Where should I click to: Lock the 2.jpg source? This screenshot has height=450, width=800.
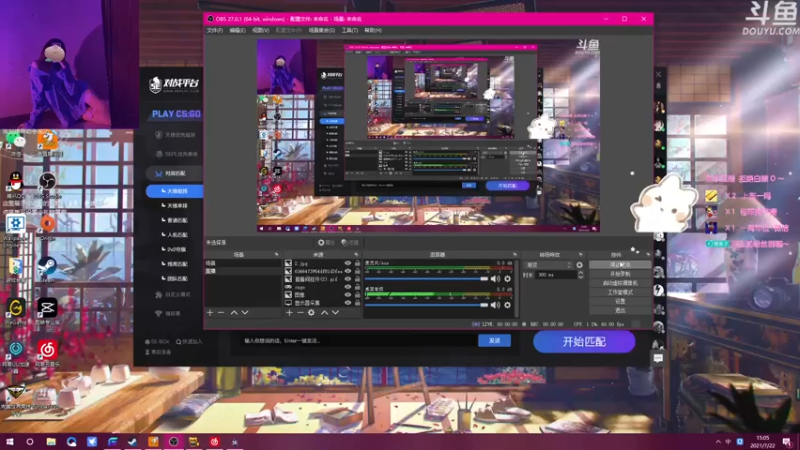357,263
